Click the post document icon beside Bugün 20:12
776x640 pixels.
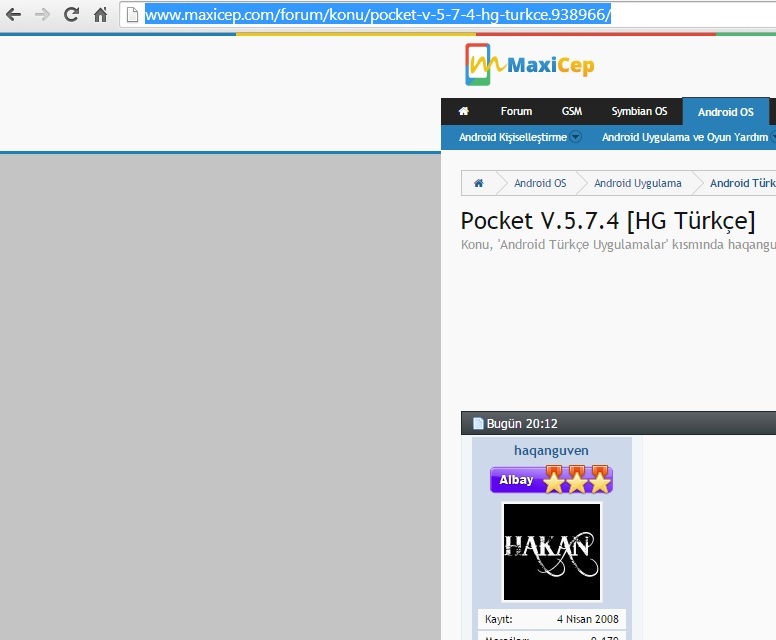[478, 423]
